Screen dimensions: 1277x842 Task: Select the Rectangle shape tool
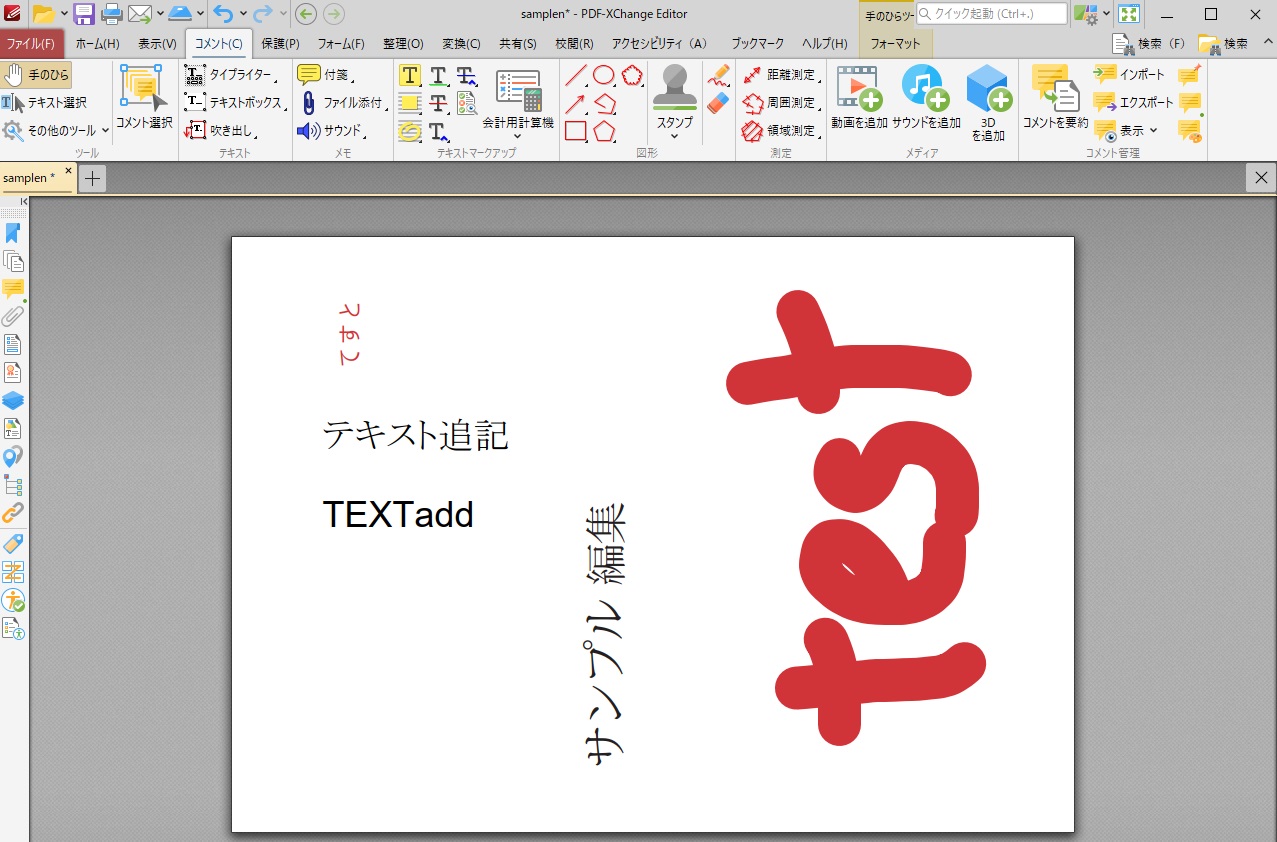576,131
